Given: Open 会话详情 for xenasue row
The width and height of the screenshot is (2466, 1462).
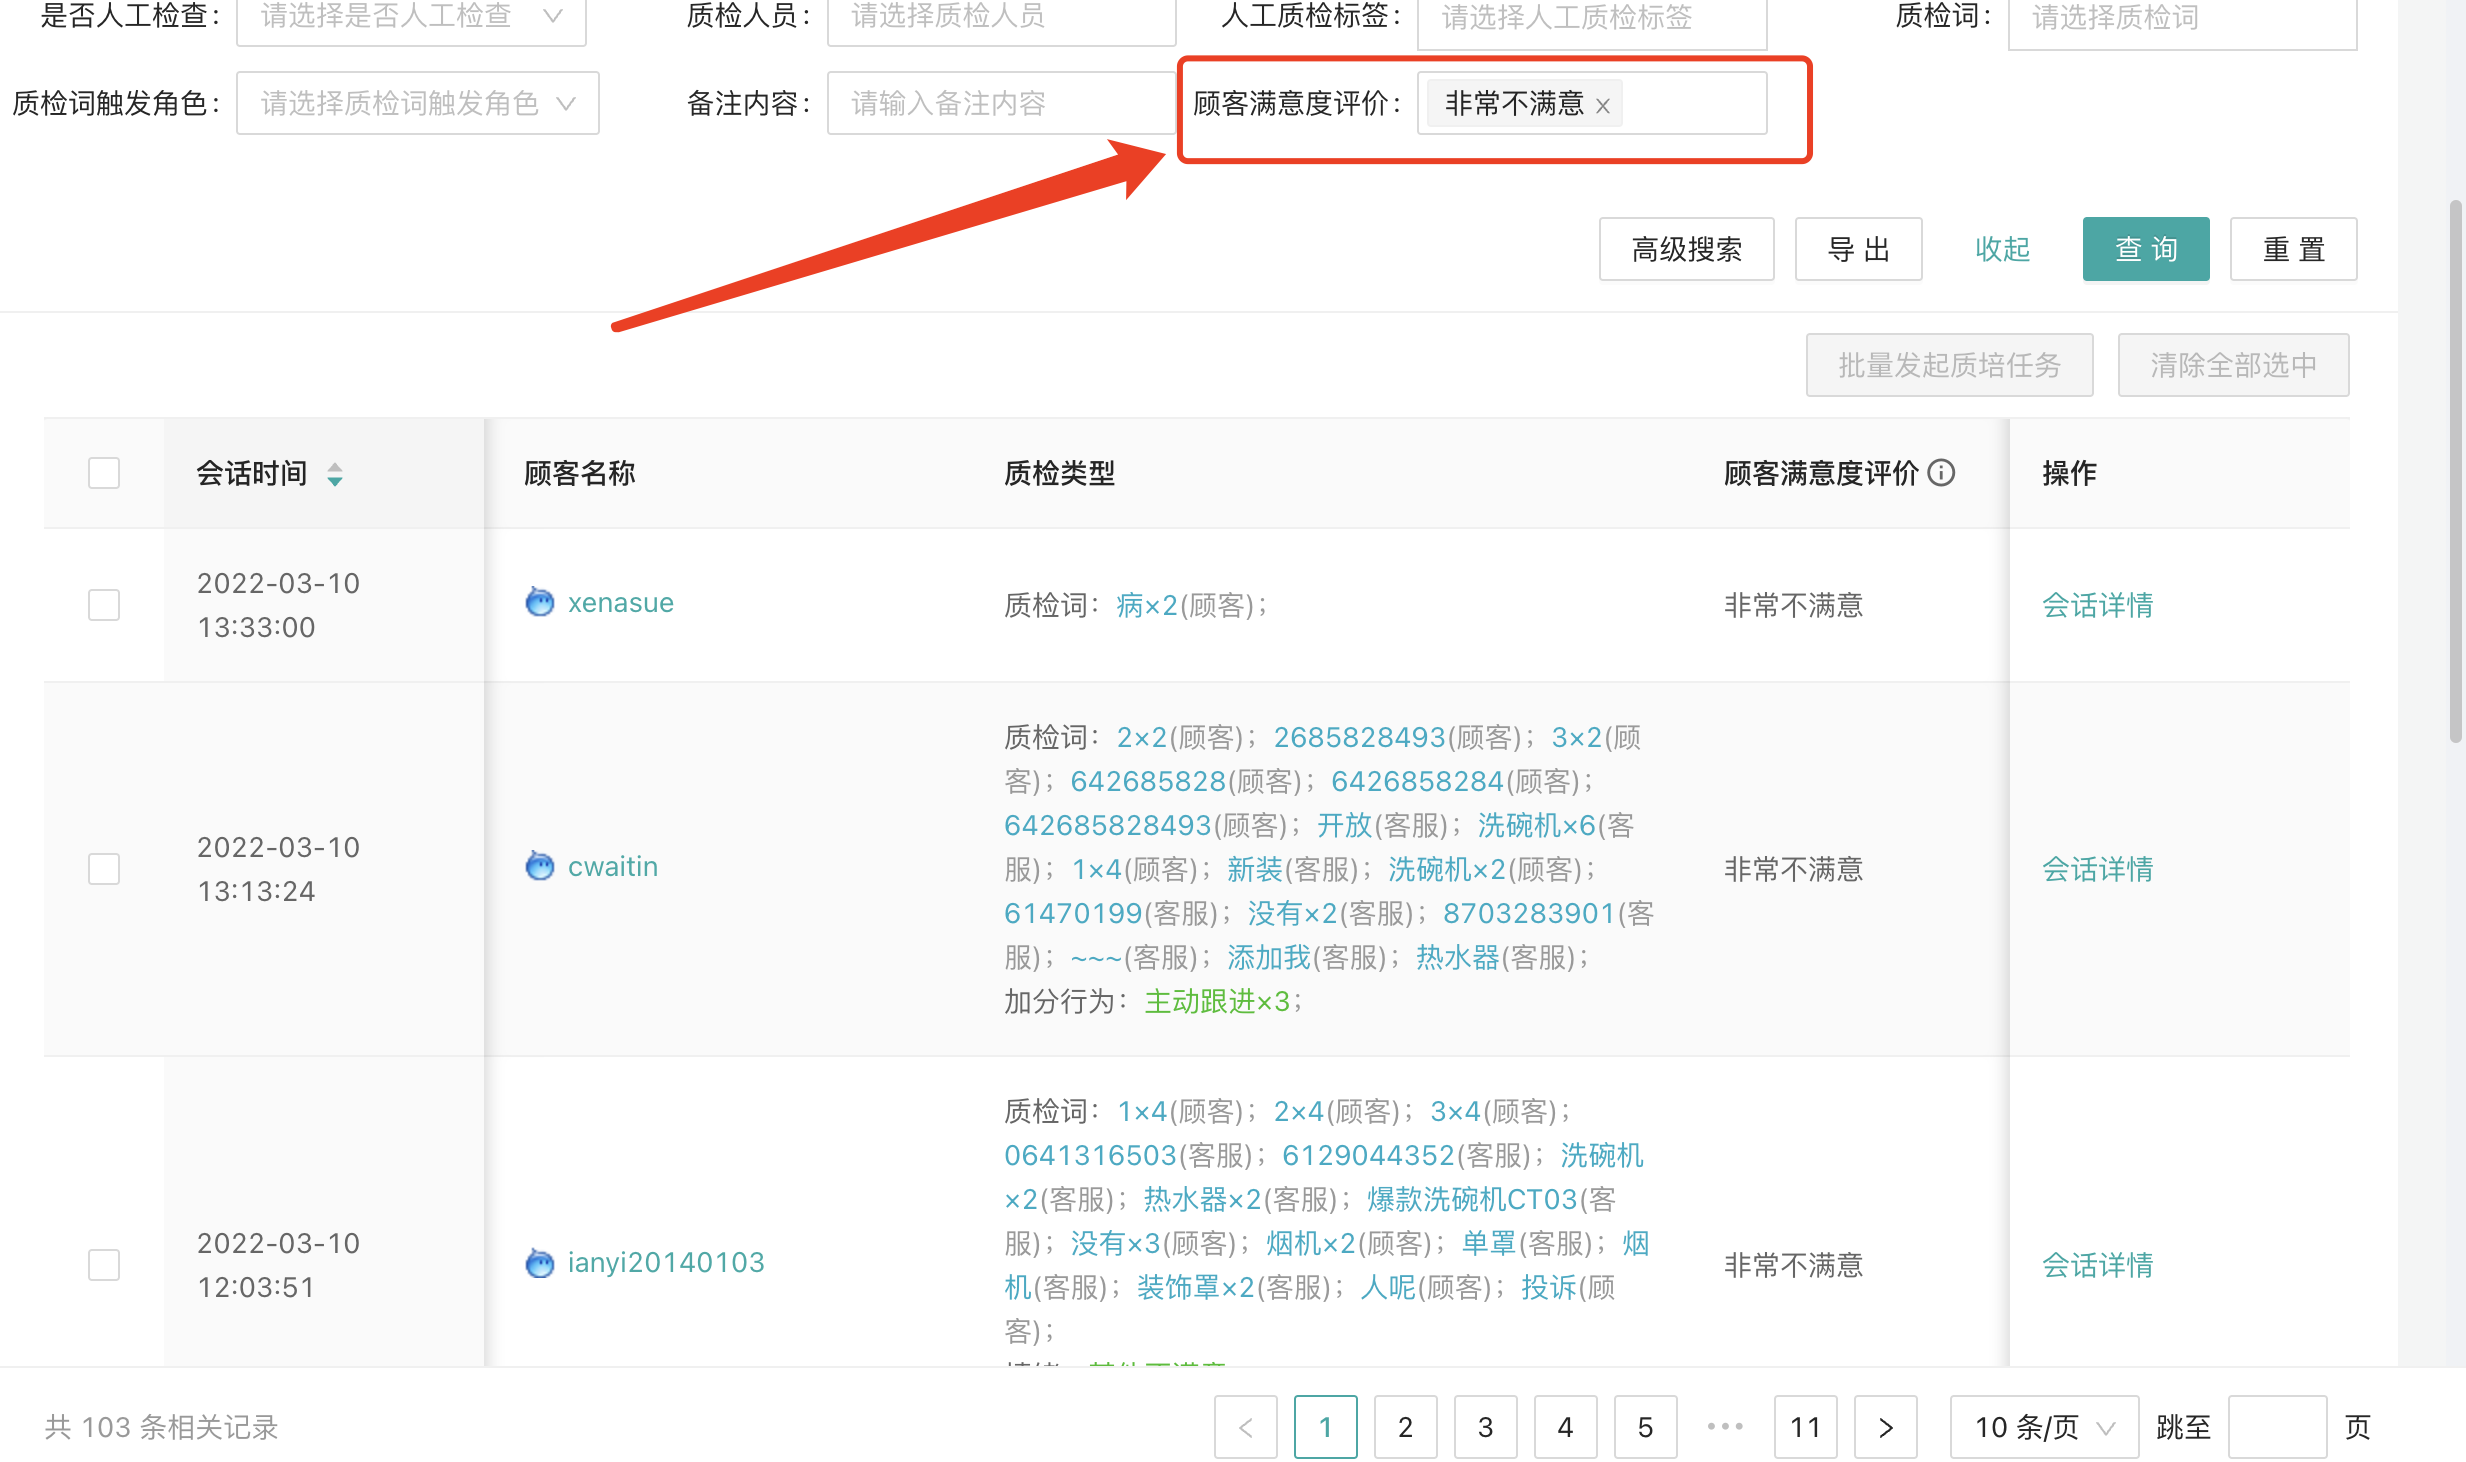Looking at the screenshot, I should click(2097, 605).
